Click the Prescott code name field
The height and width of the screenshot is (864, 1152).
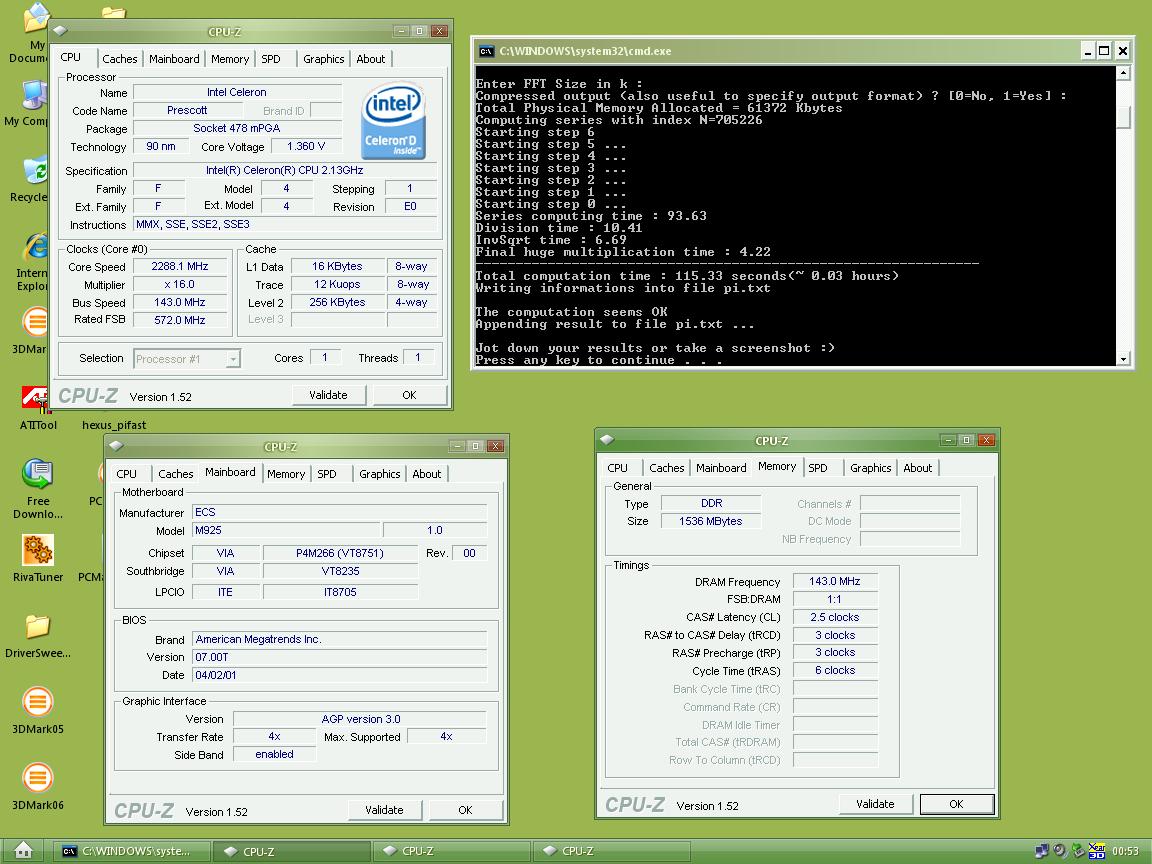pos(187,110)
